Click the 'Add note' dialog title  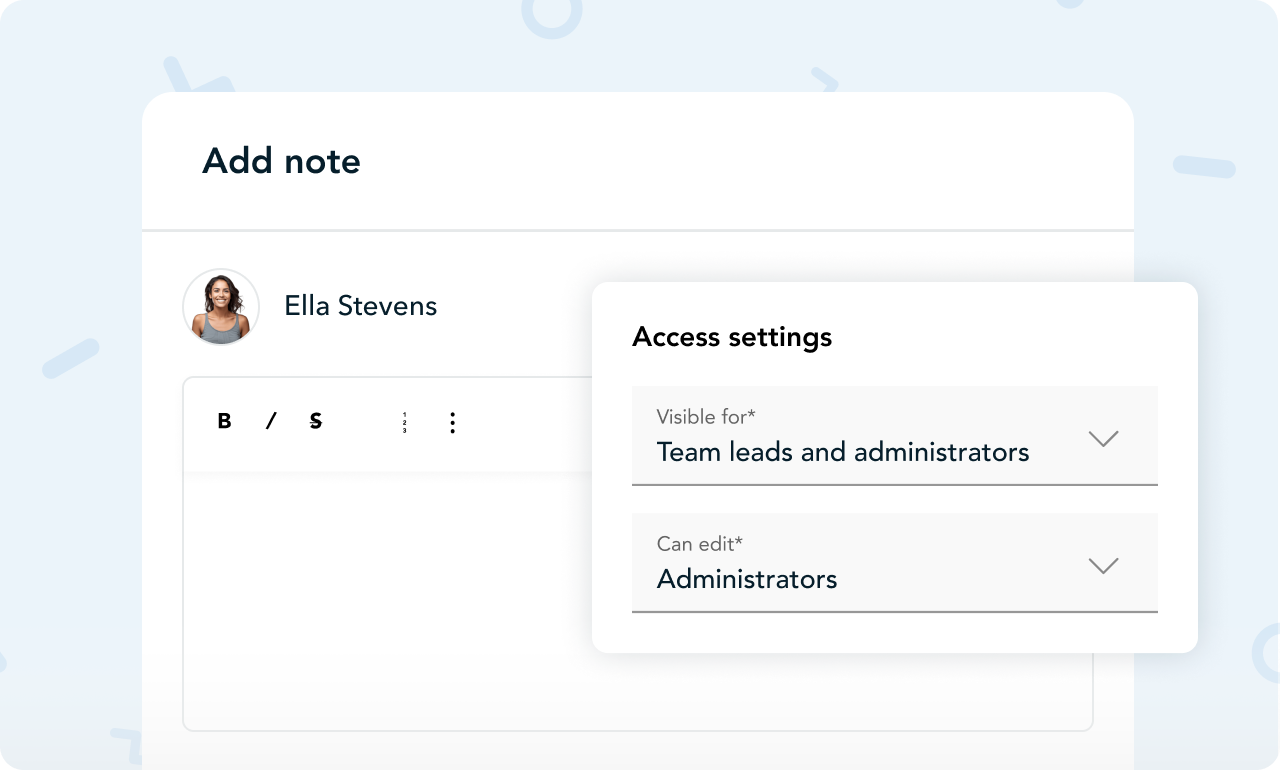[x=281, y=161]
